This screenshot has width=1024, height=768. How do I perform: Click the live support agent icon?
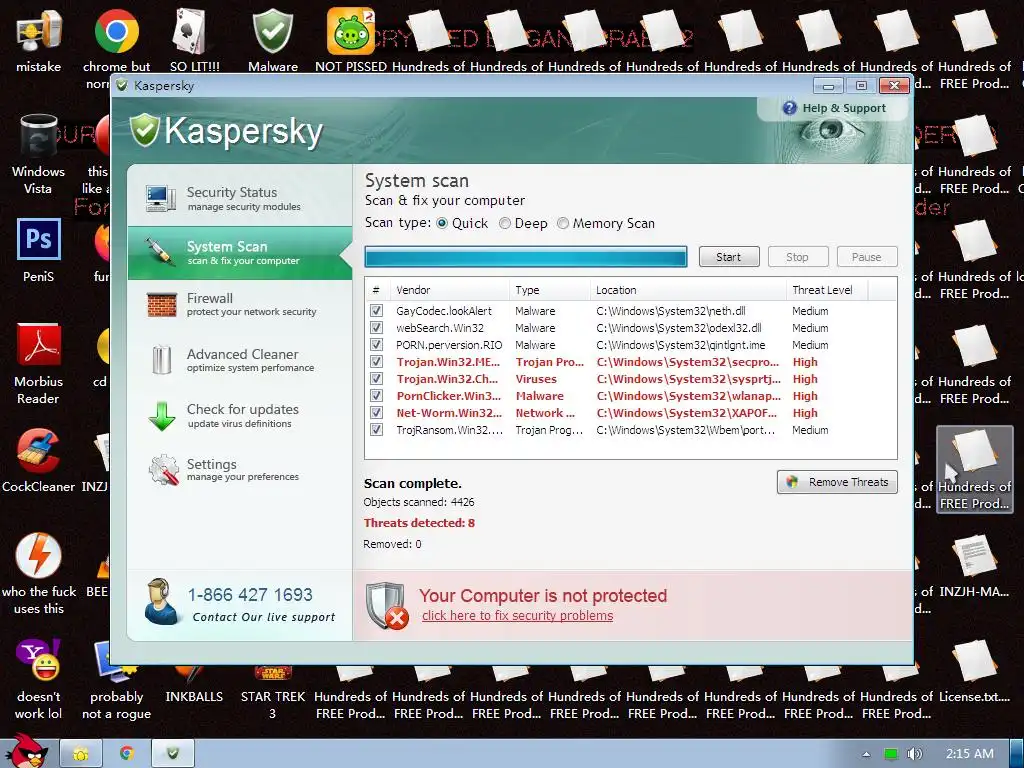(161, 601)
